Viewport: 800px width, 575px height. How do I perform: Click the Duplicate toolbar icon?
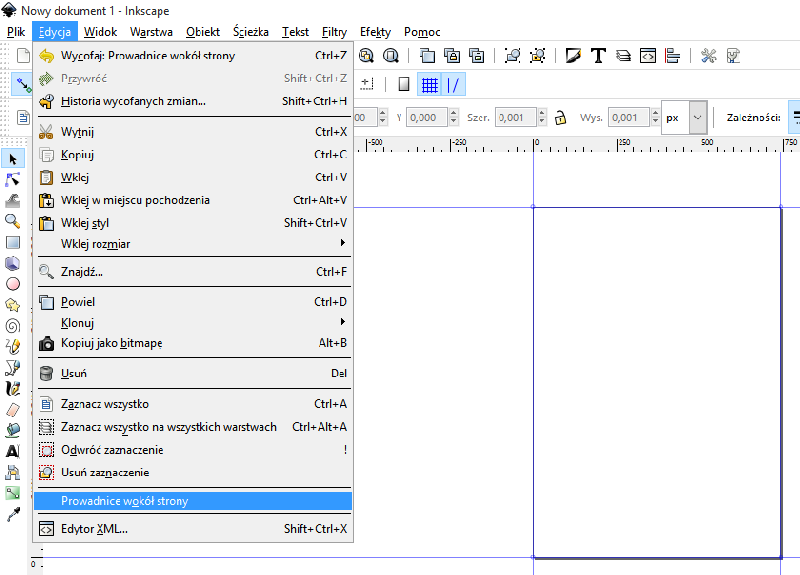[x=427, y=55]
